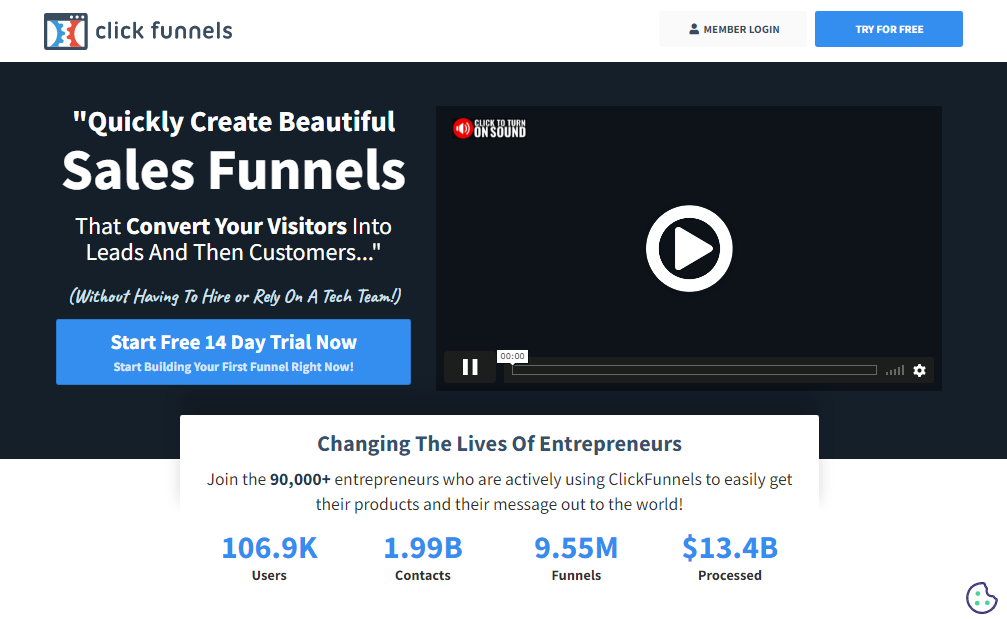Click the red speaker sound icon
The image size is (1007, 619).
(461, 128)
